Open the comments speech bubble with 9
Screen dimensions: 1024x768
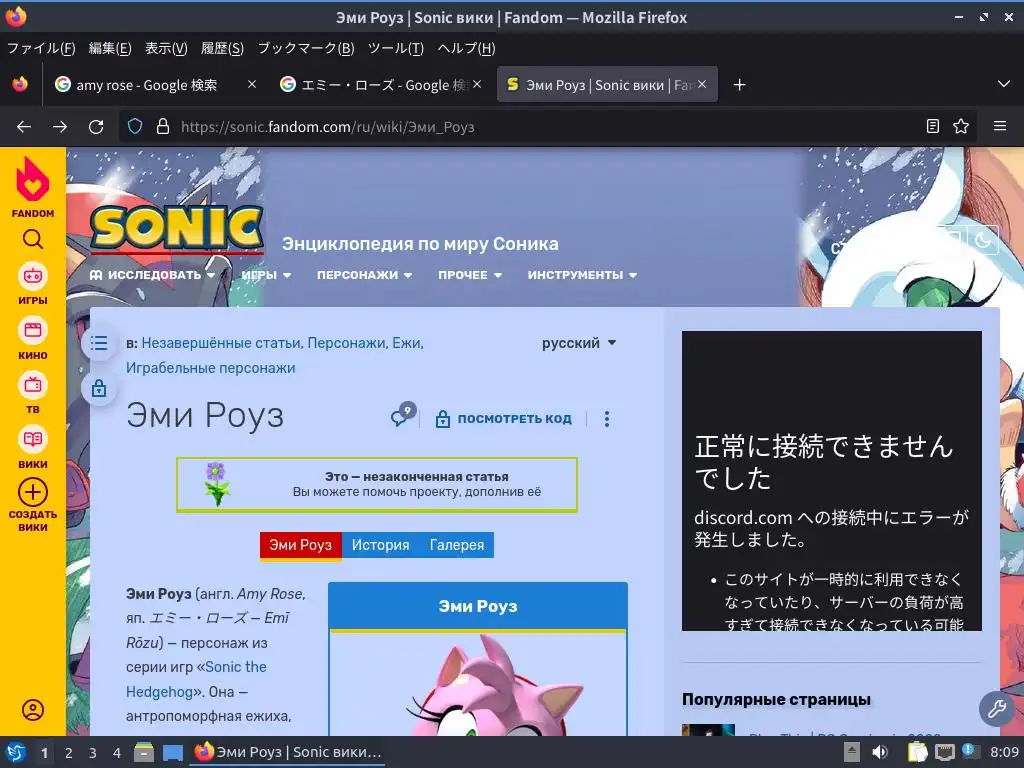click(403, 415)
